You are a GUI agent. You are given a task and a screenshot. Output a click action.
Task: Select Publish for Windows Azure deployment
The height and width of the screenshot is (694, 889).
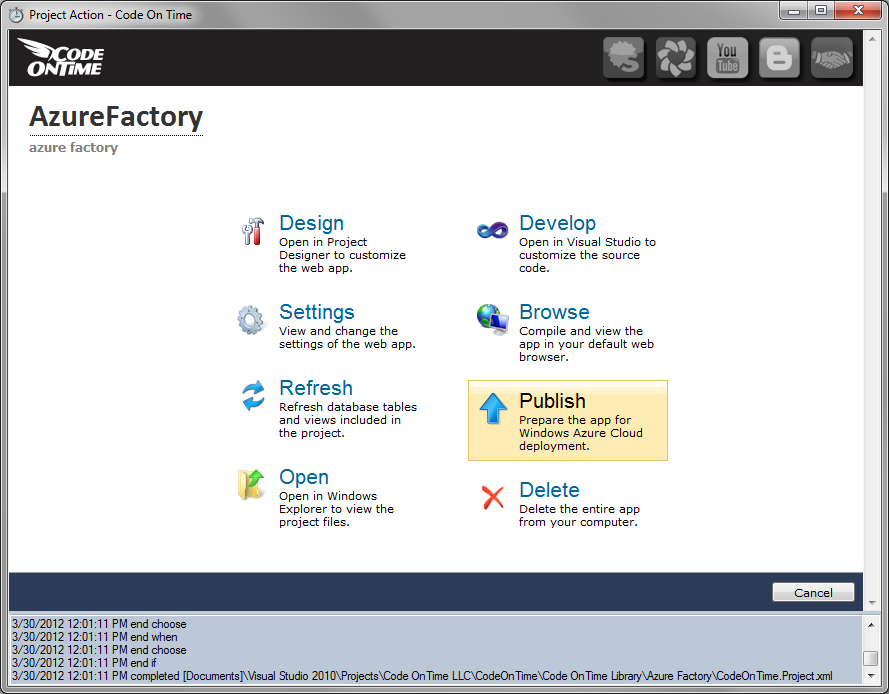pyautogui.click(x=567, y=420)
